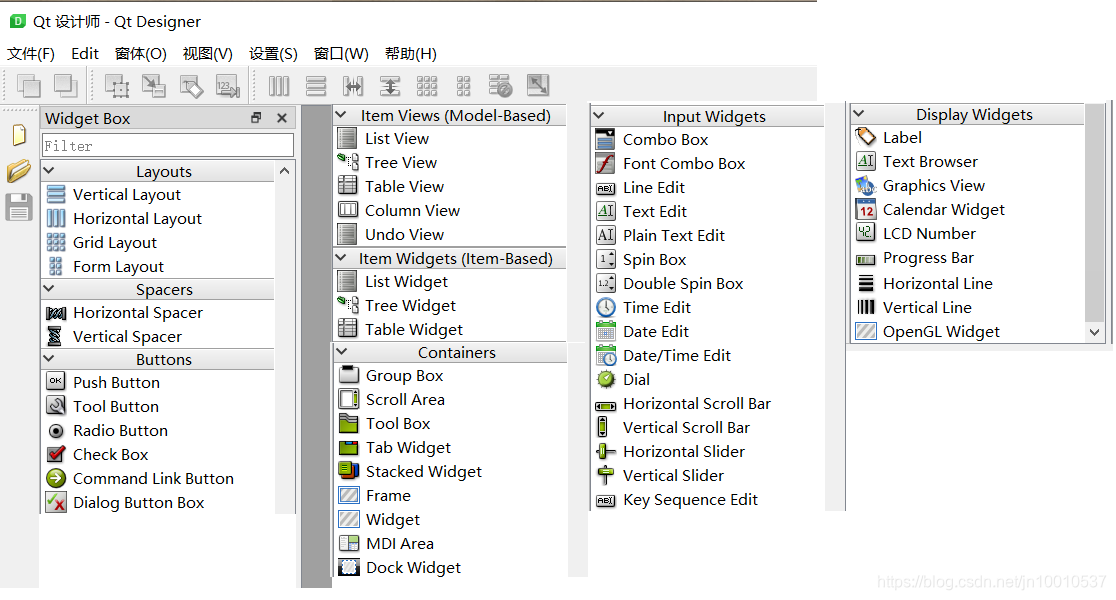
Task: Select the Stacked Widget icon
Action: [349, 470]
